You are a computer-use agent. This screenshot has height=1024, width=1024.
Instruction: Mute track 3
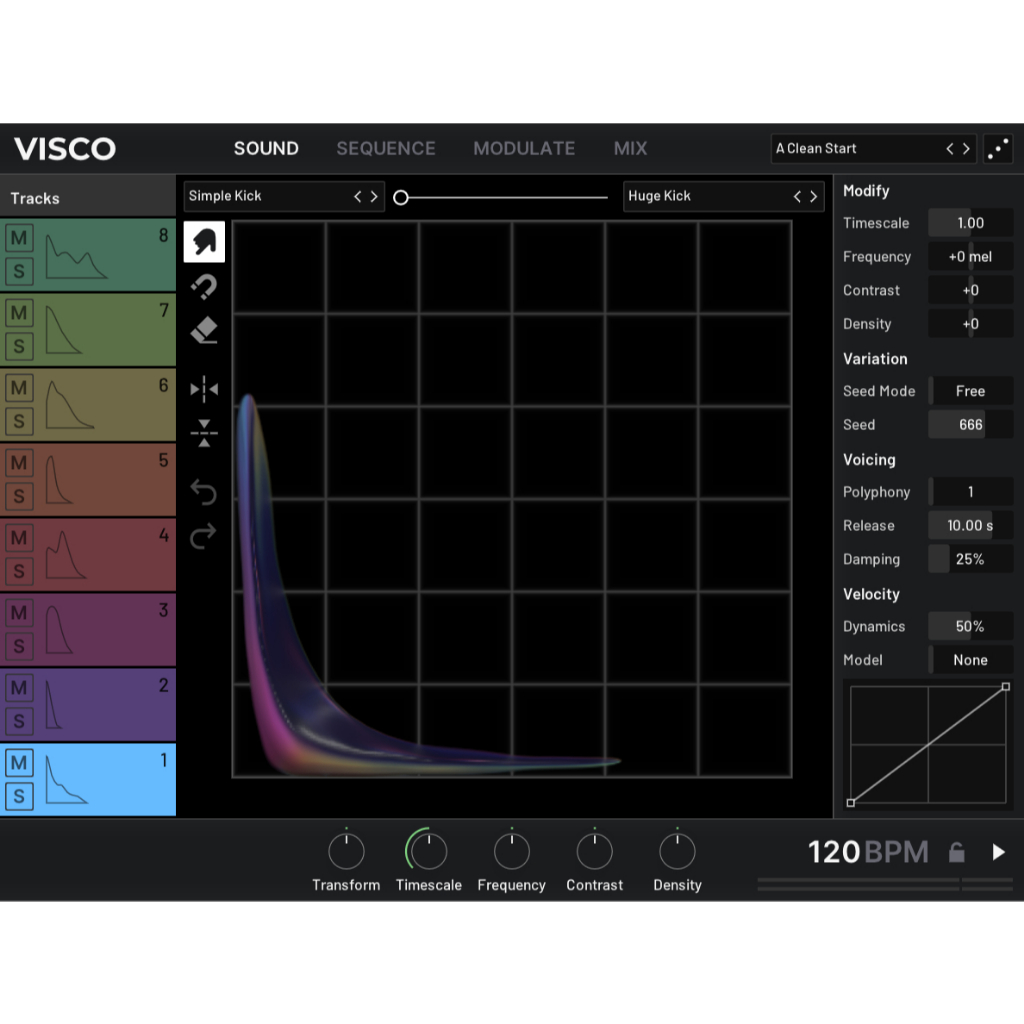click(x=19, y=613)
